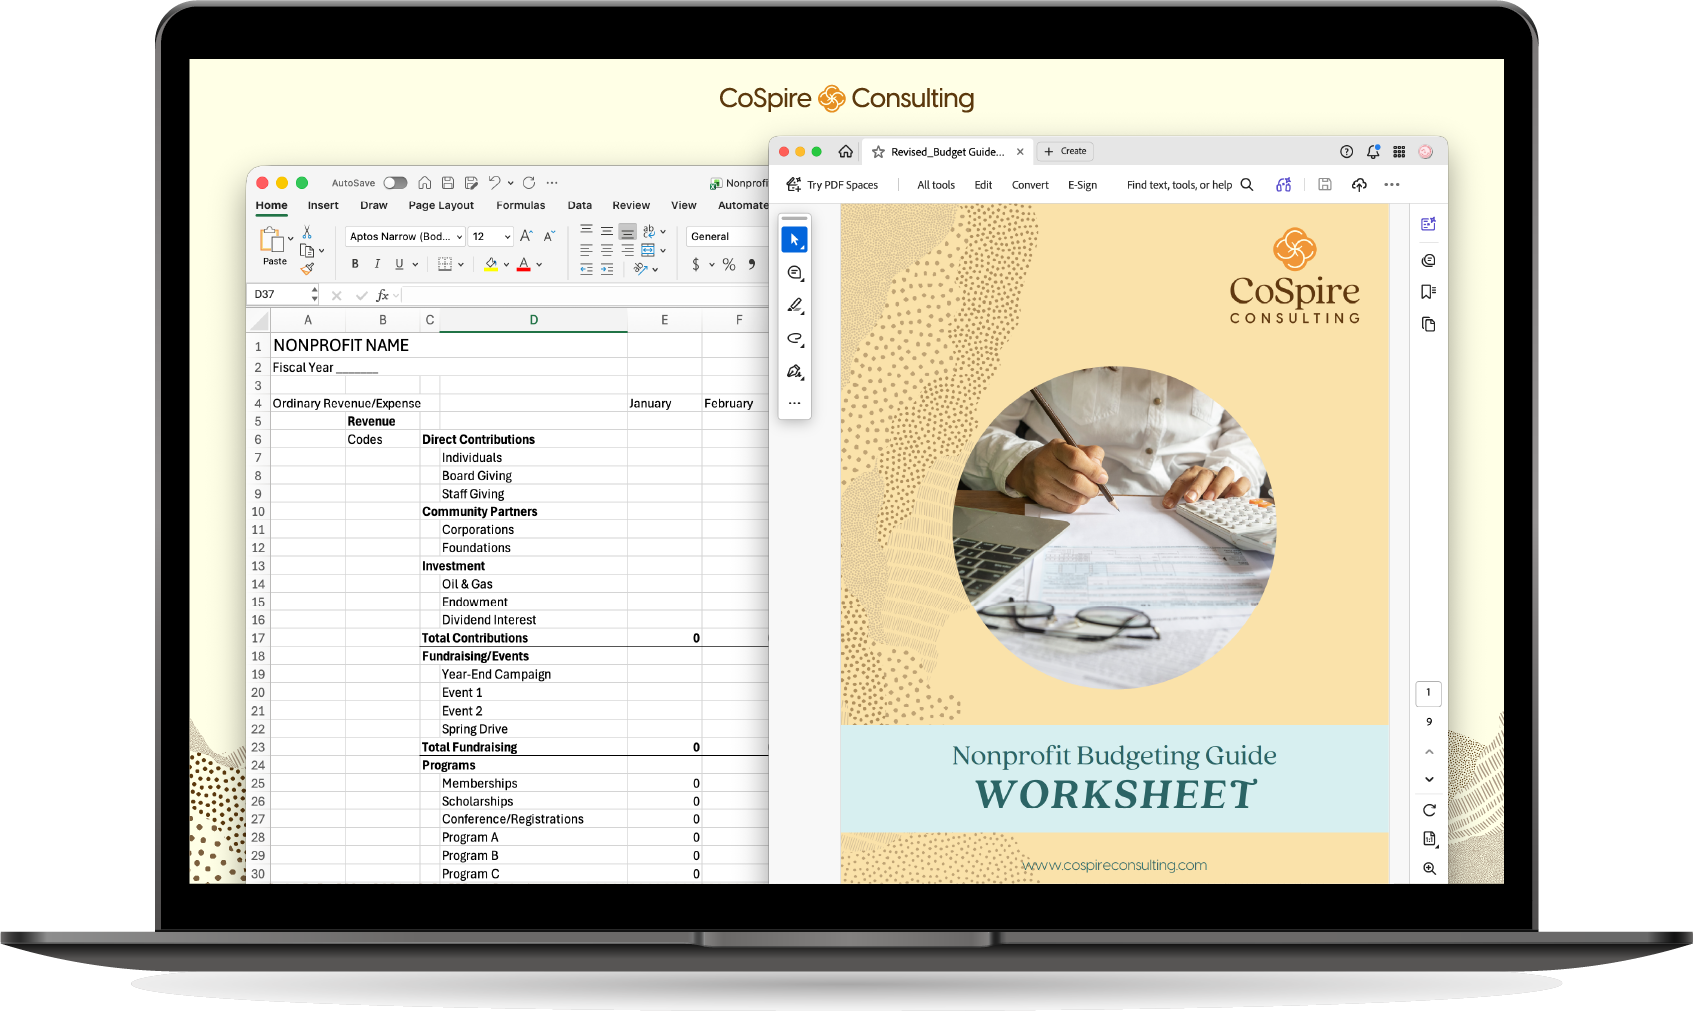Image resolution: width=1693 pixels, height=1011 pixels.
Task: Redo the last action in Excel
Action: pos(529,183)
